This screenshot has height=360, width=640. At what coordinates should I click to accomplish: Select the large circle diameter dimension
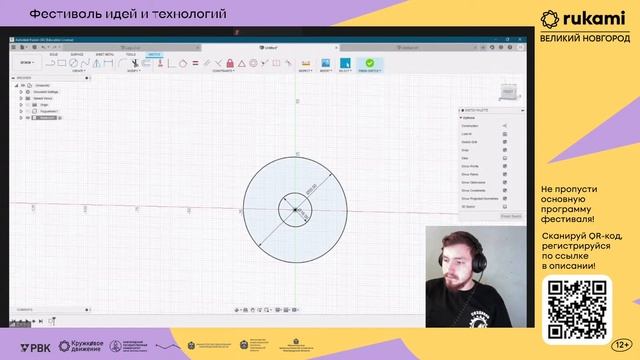point(311,189)
